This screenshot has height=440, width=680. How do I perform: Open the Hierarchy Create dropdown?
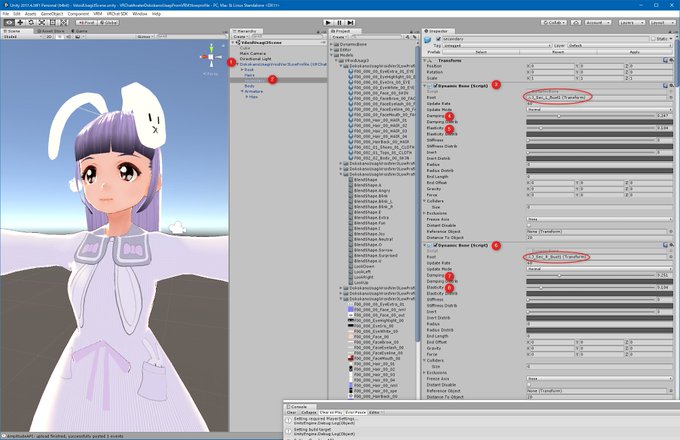pos(240,37)
